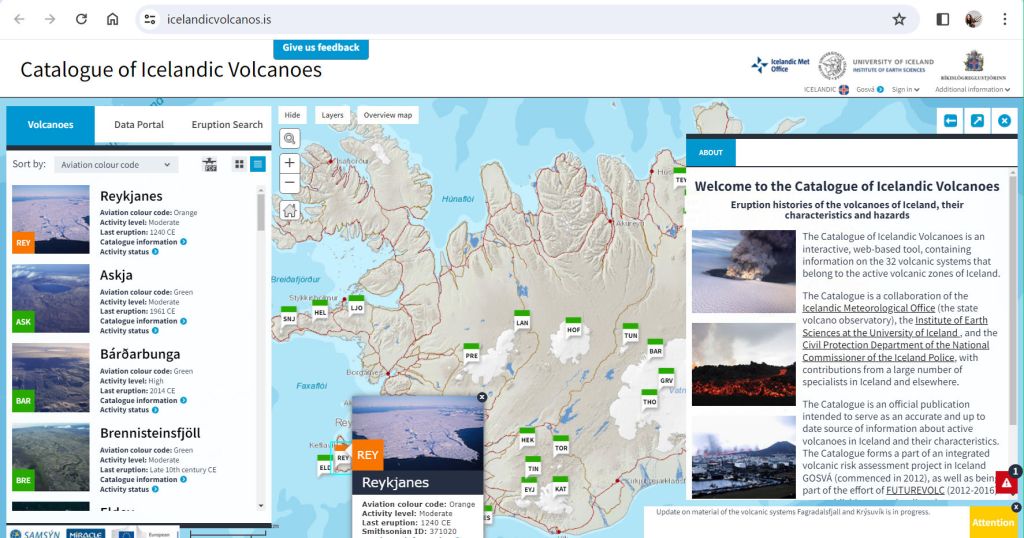Expand the Sign in menu

(x=906, y=89)
